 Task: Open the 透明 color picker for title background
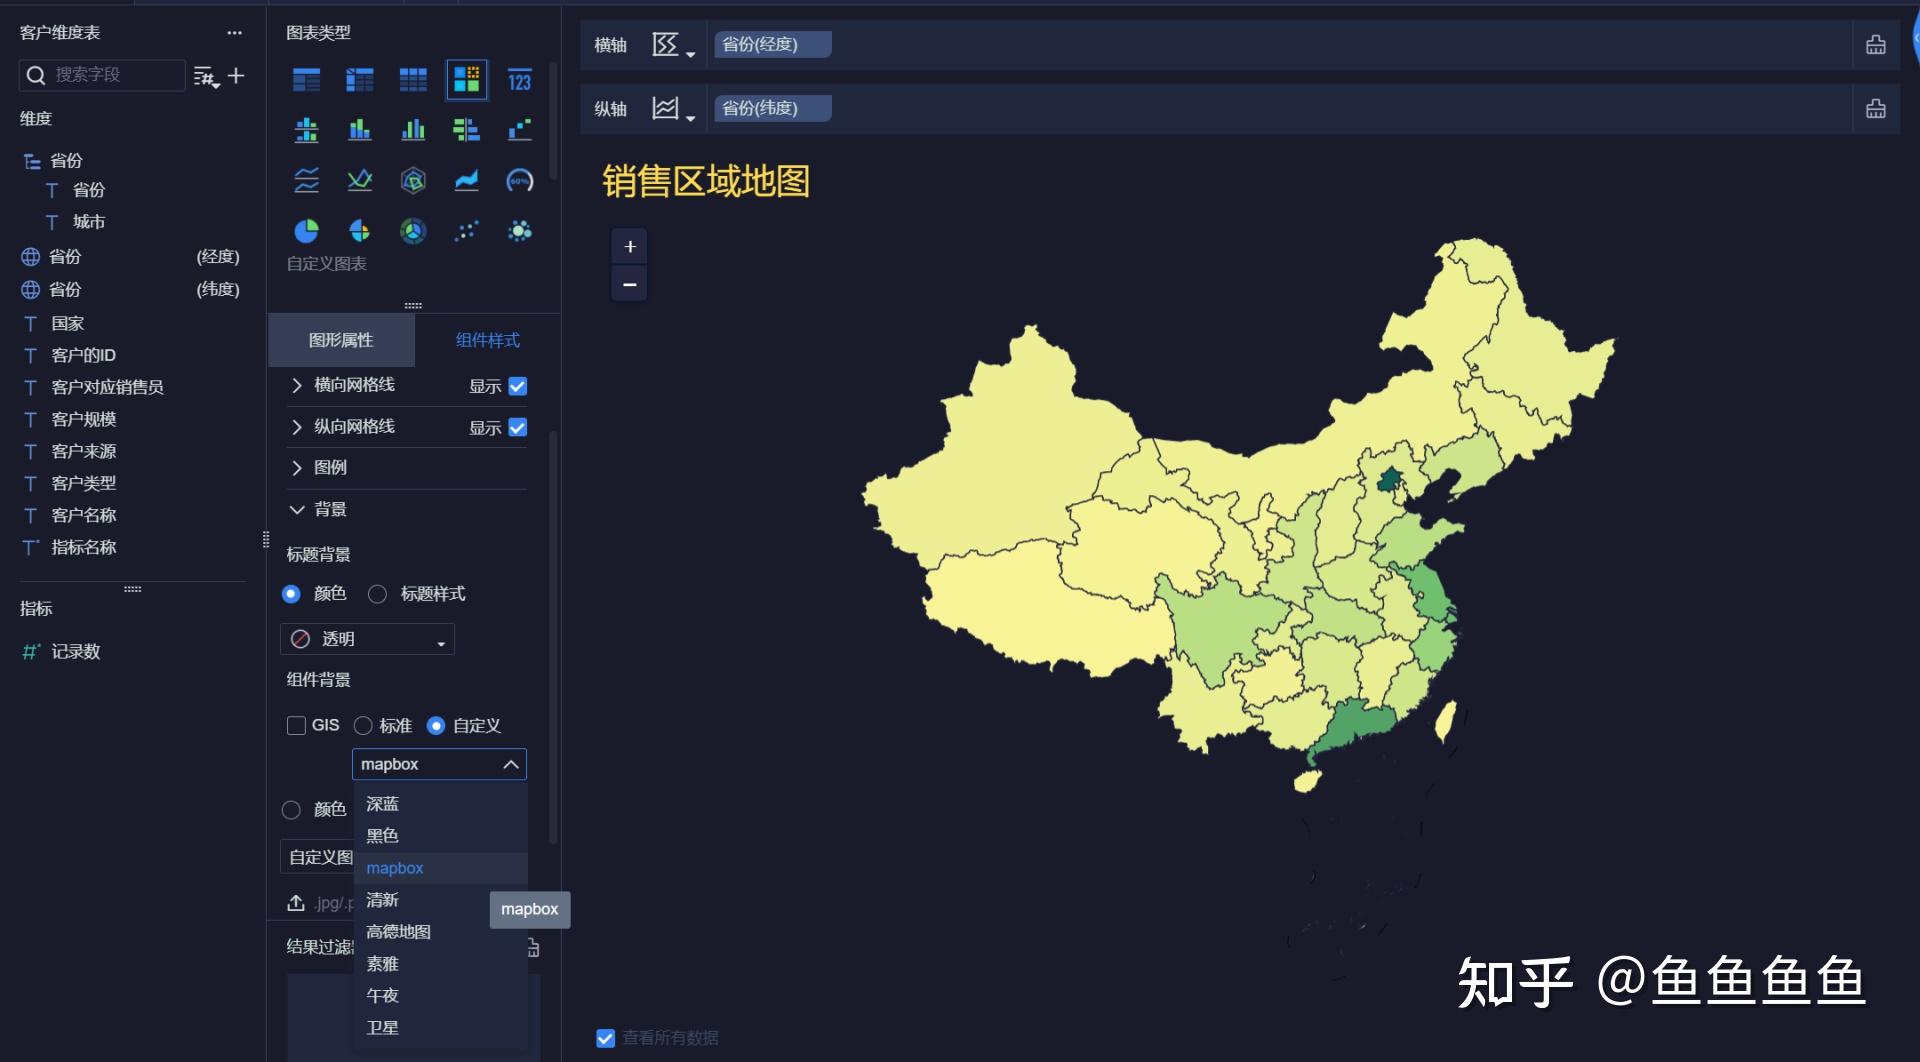[367, 638]
